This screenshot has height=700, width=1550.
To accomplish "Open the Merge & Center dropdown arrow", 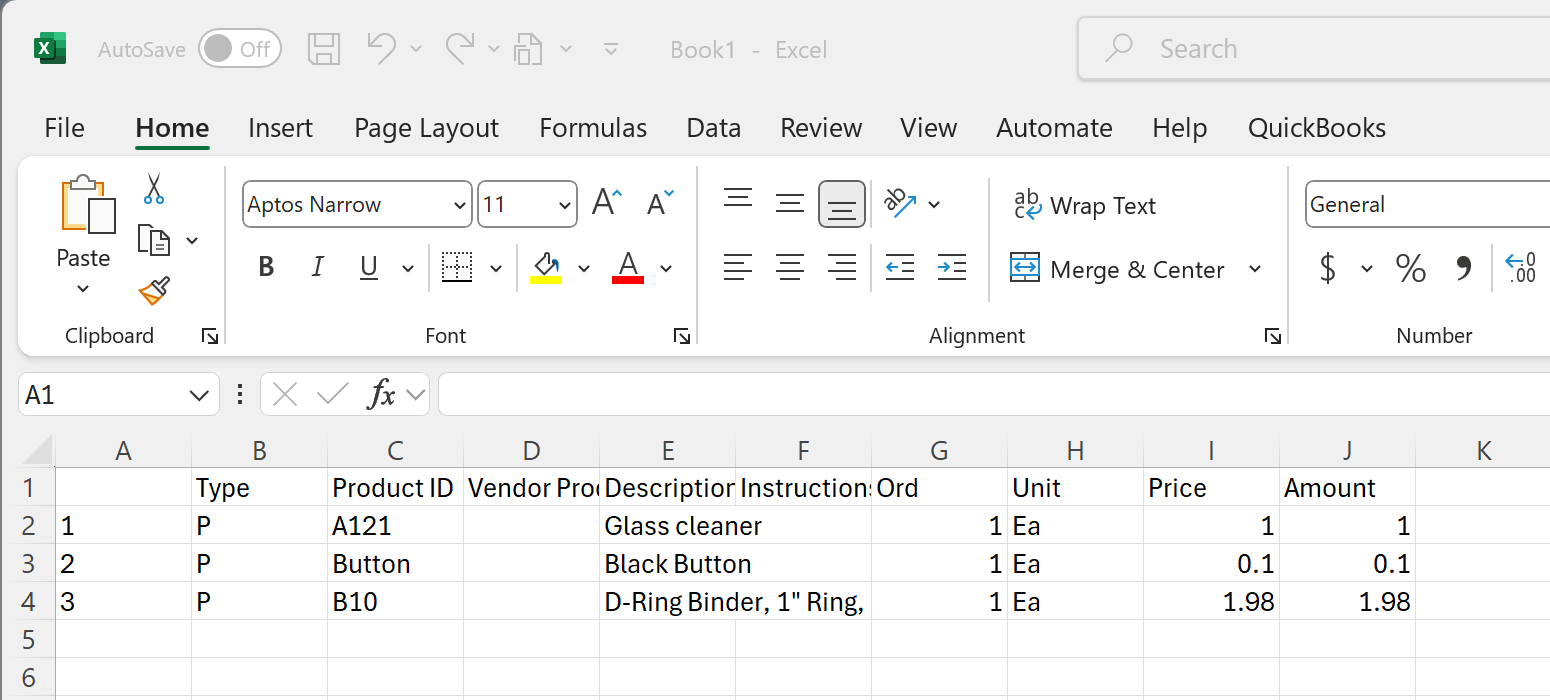I will point(1256,269).
